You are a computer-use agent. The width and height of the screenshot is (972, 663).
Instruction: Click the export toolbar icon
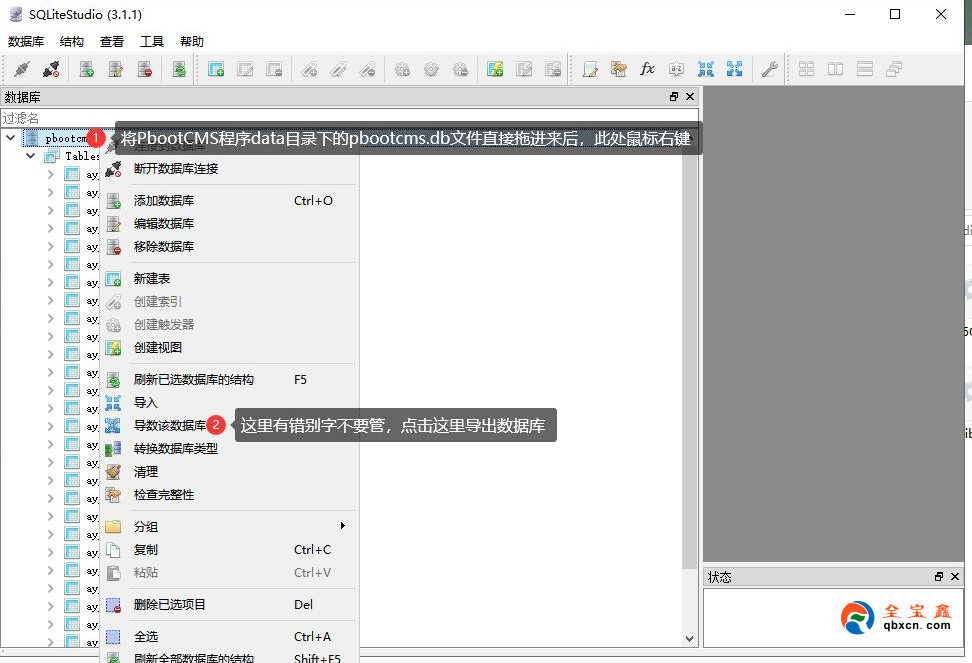[x=735, y=69]
